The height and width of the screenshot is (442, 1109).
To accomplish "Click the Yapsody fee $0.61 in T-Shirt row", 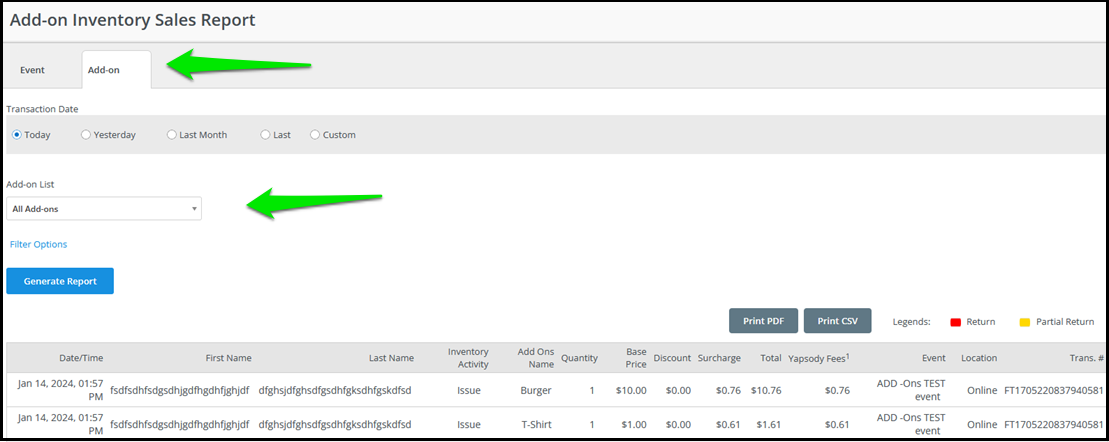I will click(837, 424).
